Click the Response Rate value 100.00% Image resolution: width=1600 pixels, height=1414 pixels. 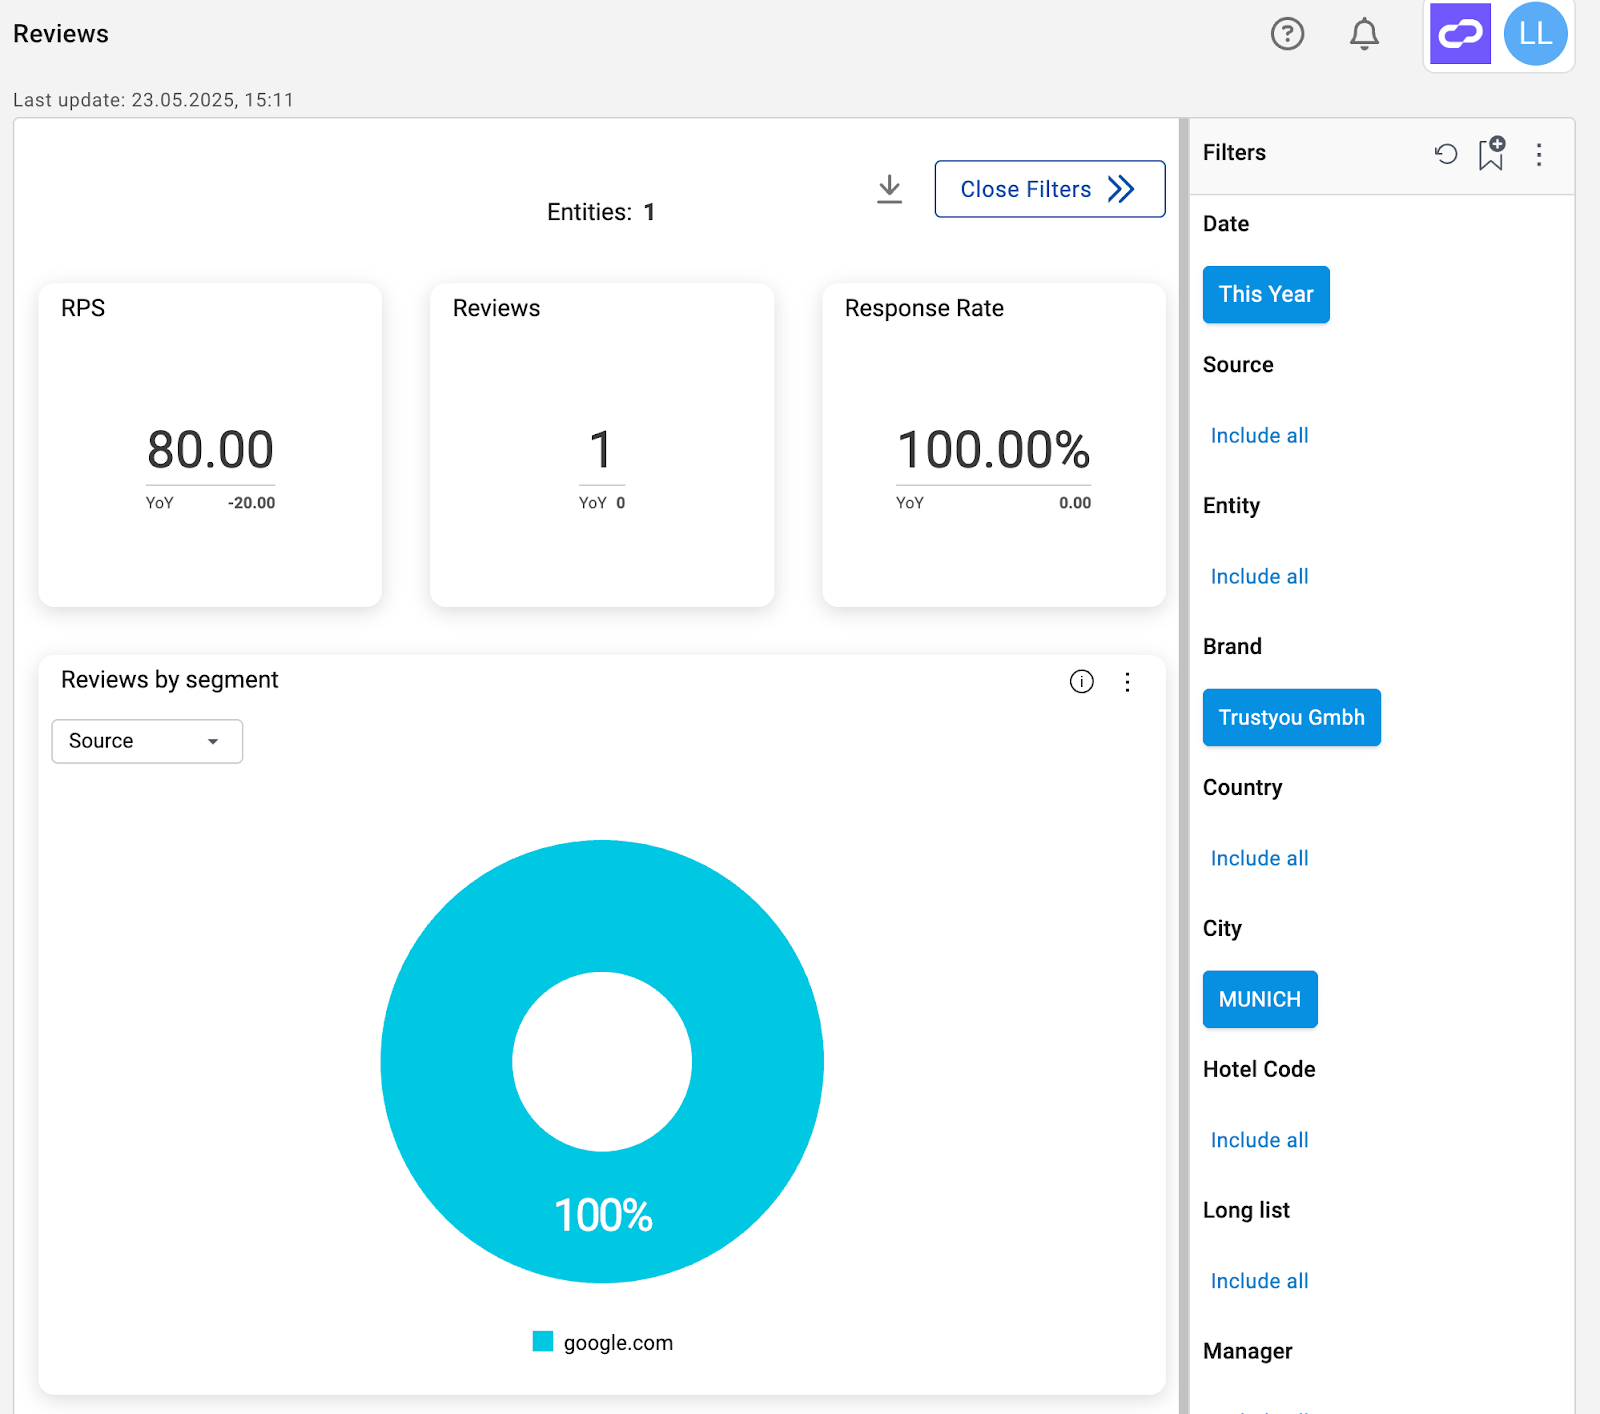(993, 450)
